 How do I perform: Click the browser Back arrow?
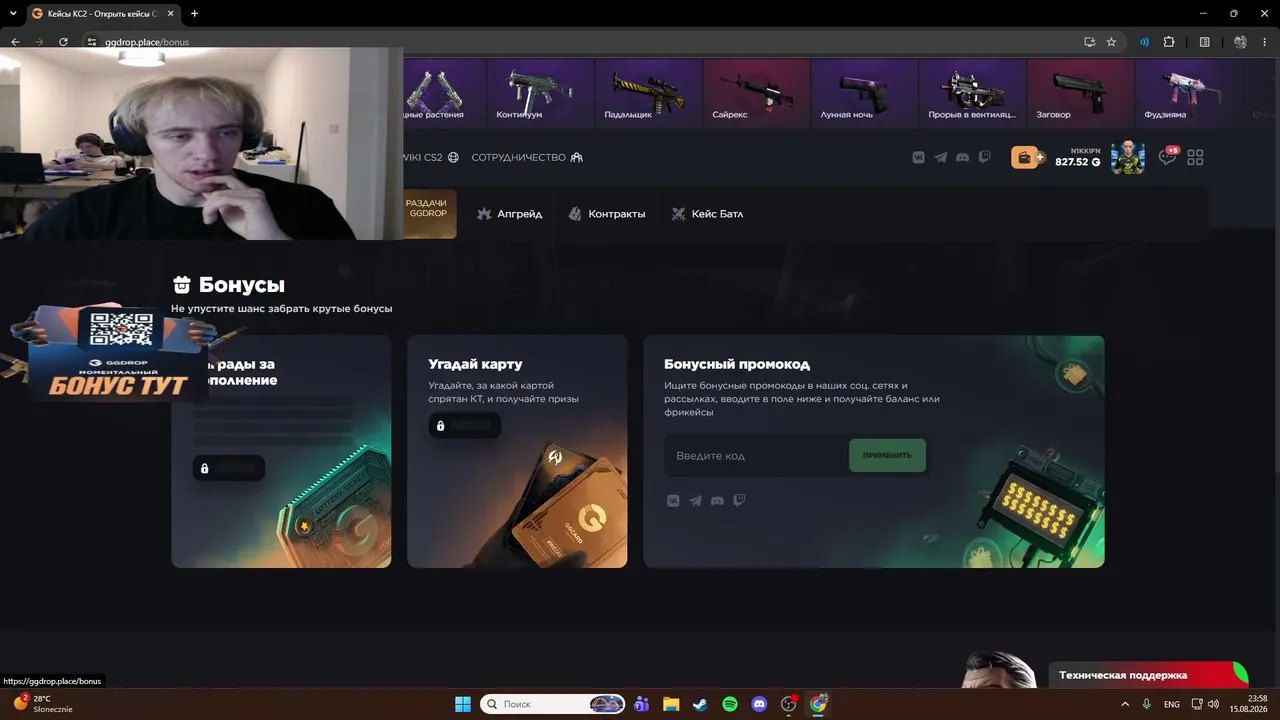[x=15, y=42]
